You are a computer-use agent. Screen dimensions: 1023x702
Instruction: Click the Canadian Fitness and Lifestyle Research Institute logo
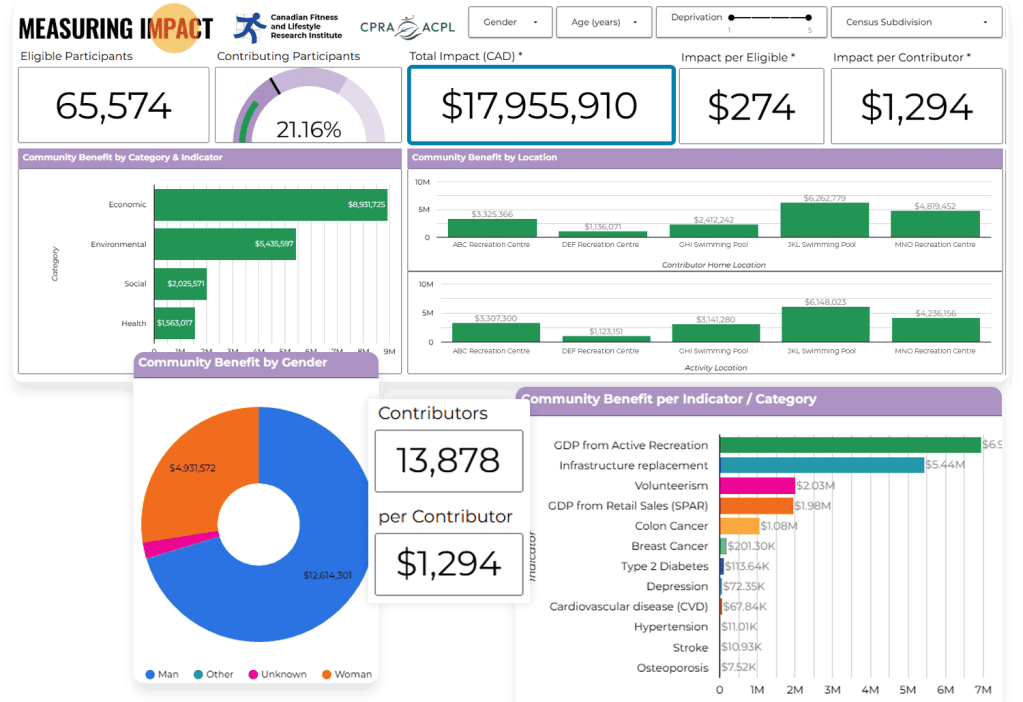[287, 26]
